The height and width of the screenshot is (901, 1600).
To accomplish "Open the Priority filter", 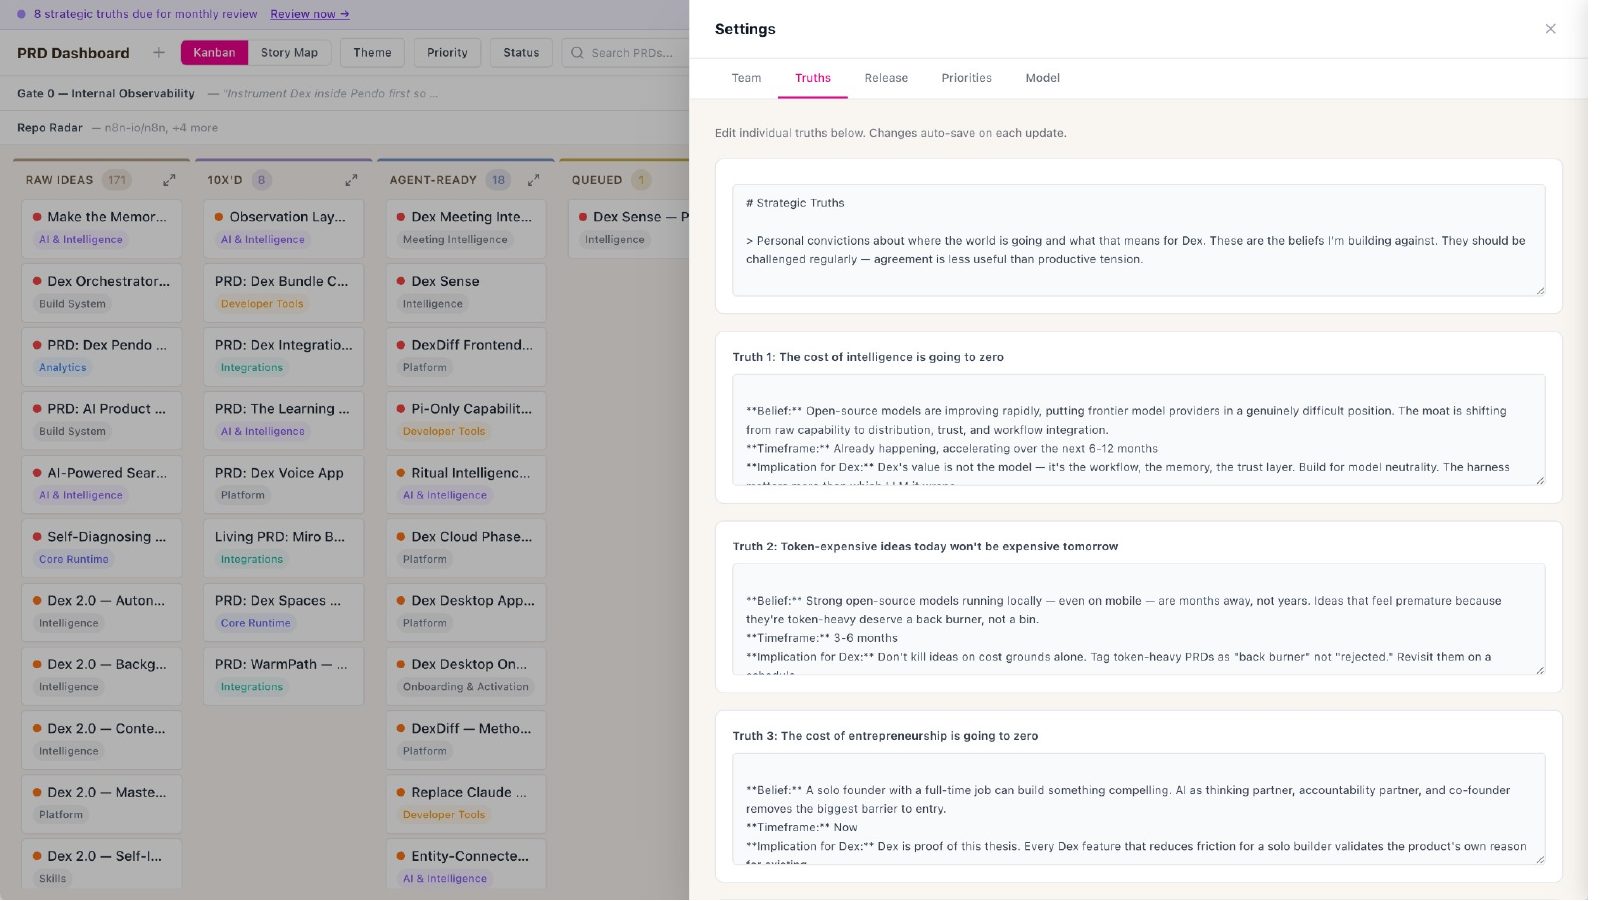I will pyautogui.click(x=447, y=53).
